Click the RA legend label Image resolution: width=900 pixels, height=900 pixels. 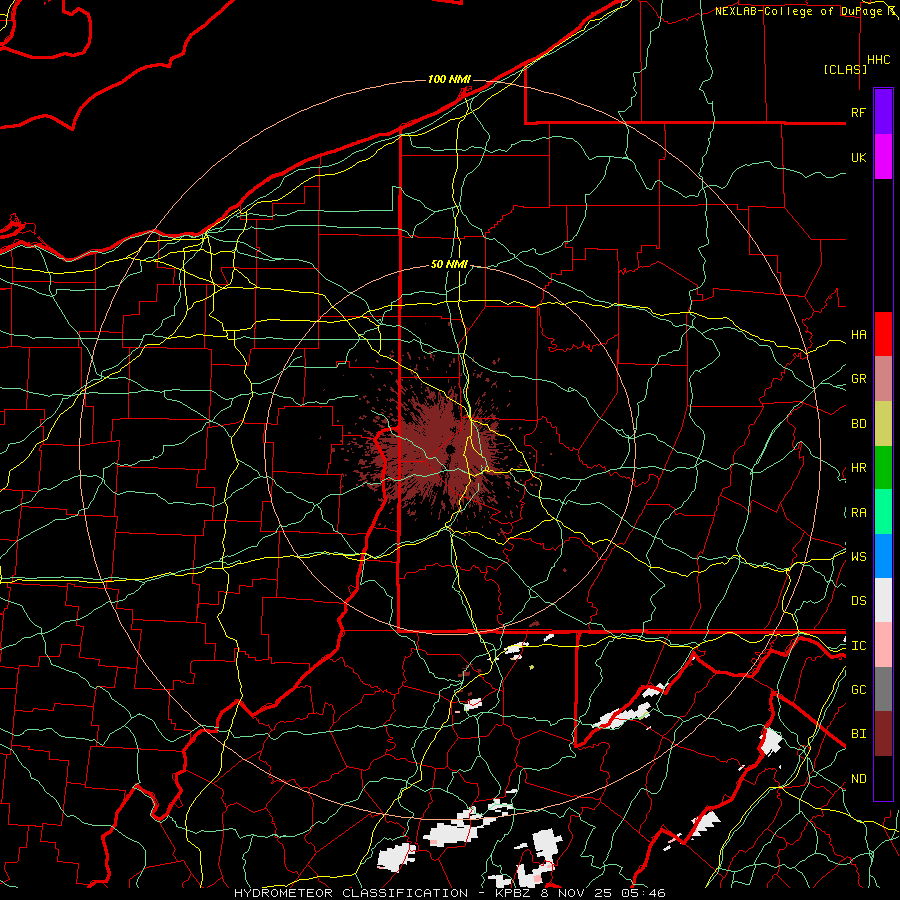point(858,513)
